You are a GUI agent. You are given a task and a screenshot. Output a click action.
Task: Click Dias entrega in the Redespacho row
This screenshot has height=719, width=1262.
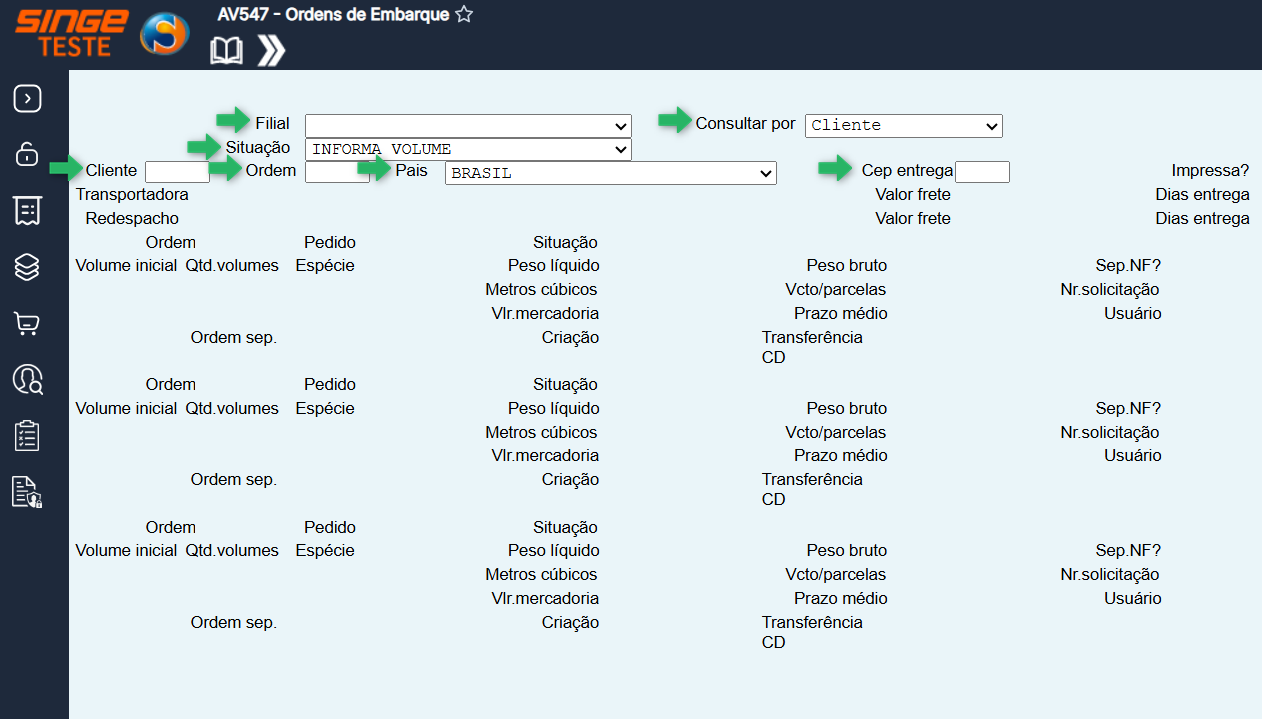click(x=1203, y=218)
